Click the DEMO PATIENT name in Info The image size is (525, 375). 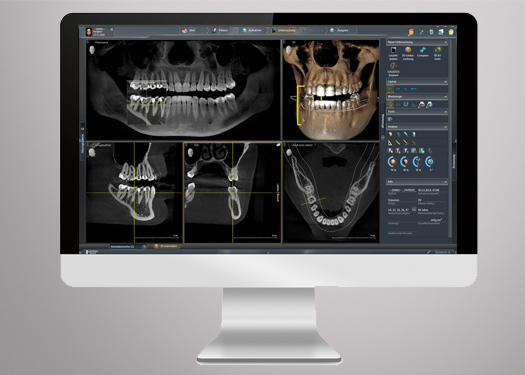coord(401,190)
